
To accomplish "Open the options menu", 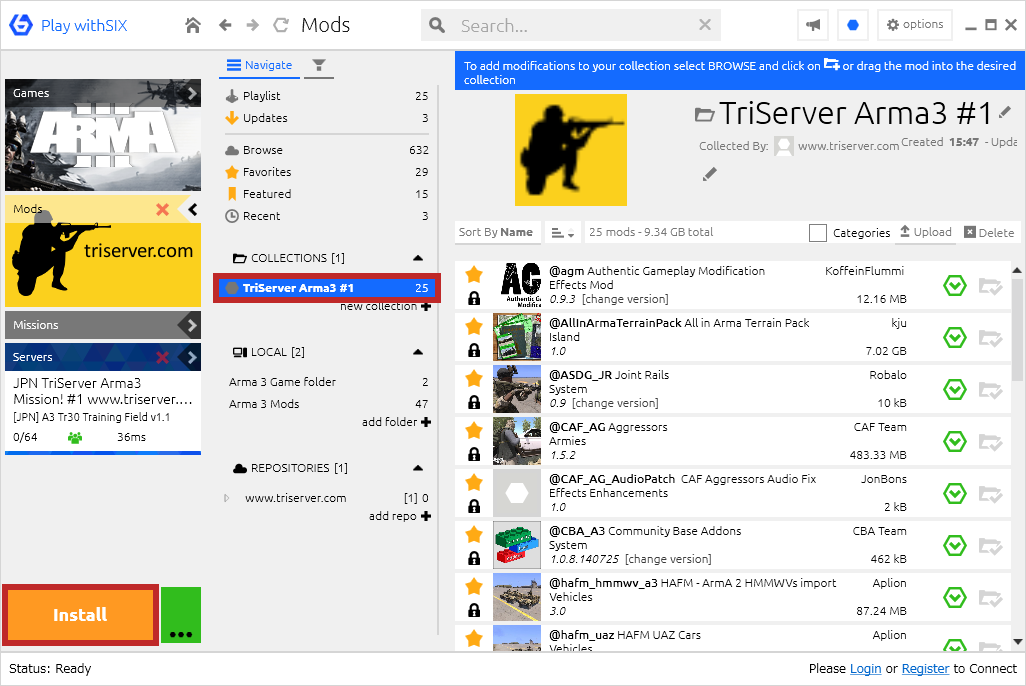I will pyautogui.click(x=915, y=25).
